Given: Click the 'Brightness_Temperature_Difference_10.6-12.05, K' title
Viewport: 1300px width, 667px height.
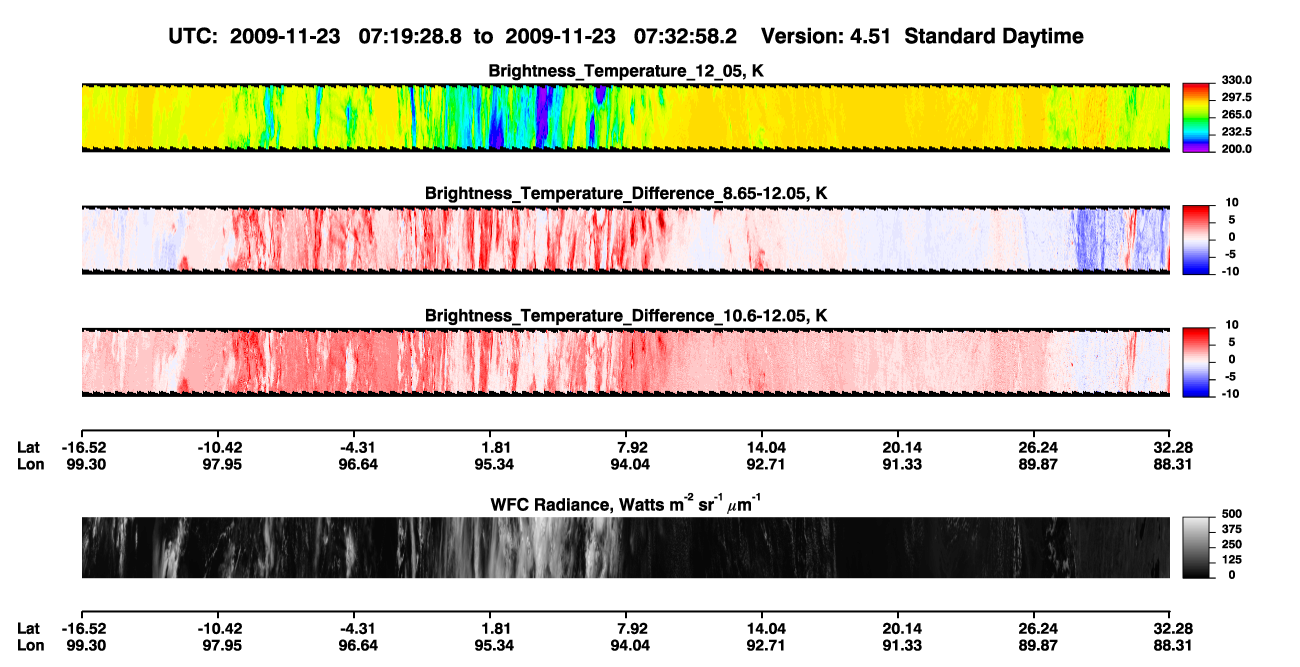Looking at the screenshot, I should [x=626, y=316].
